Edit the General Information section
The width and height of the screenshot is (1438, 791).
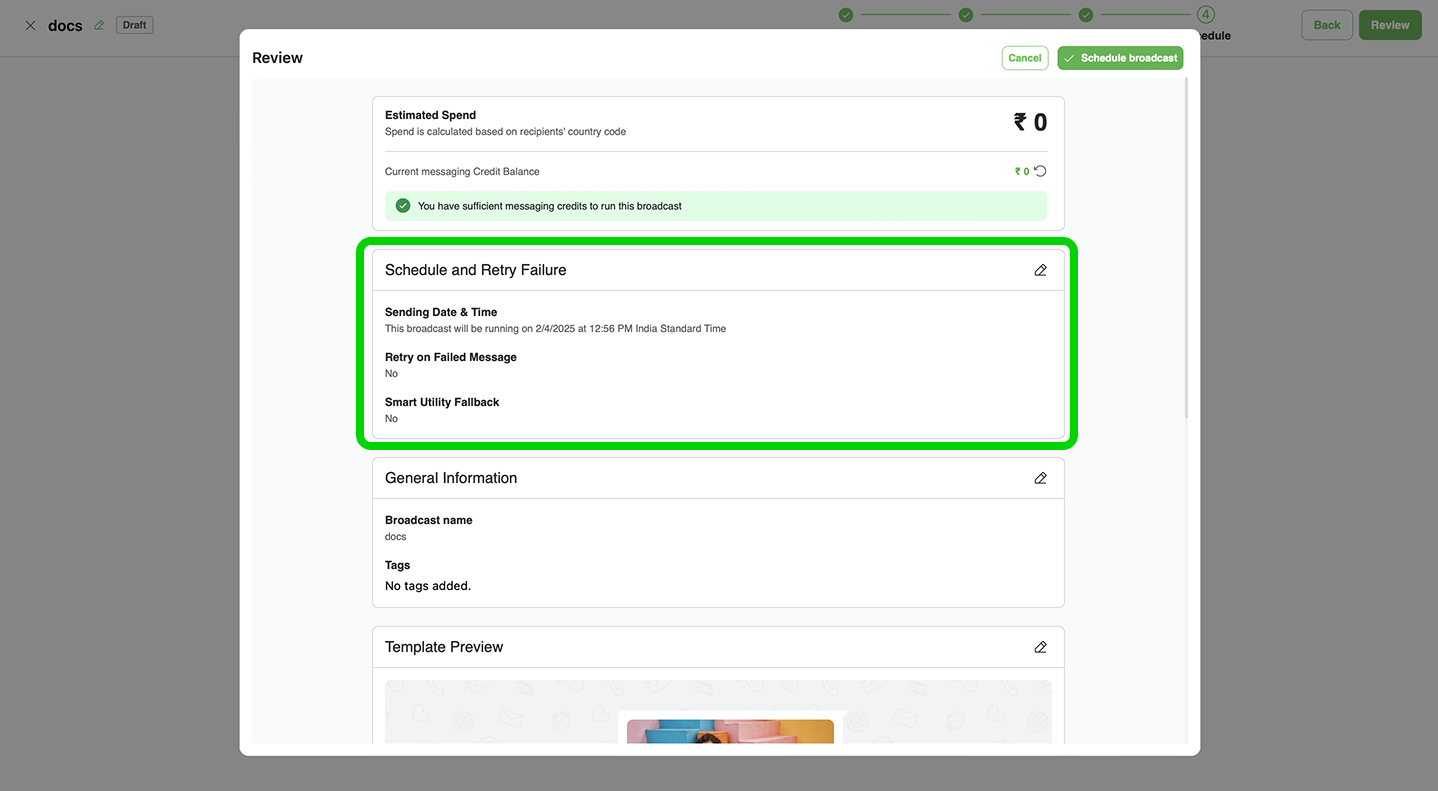(x=1040, y=478)
